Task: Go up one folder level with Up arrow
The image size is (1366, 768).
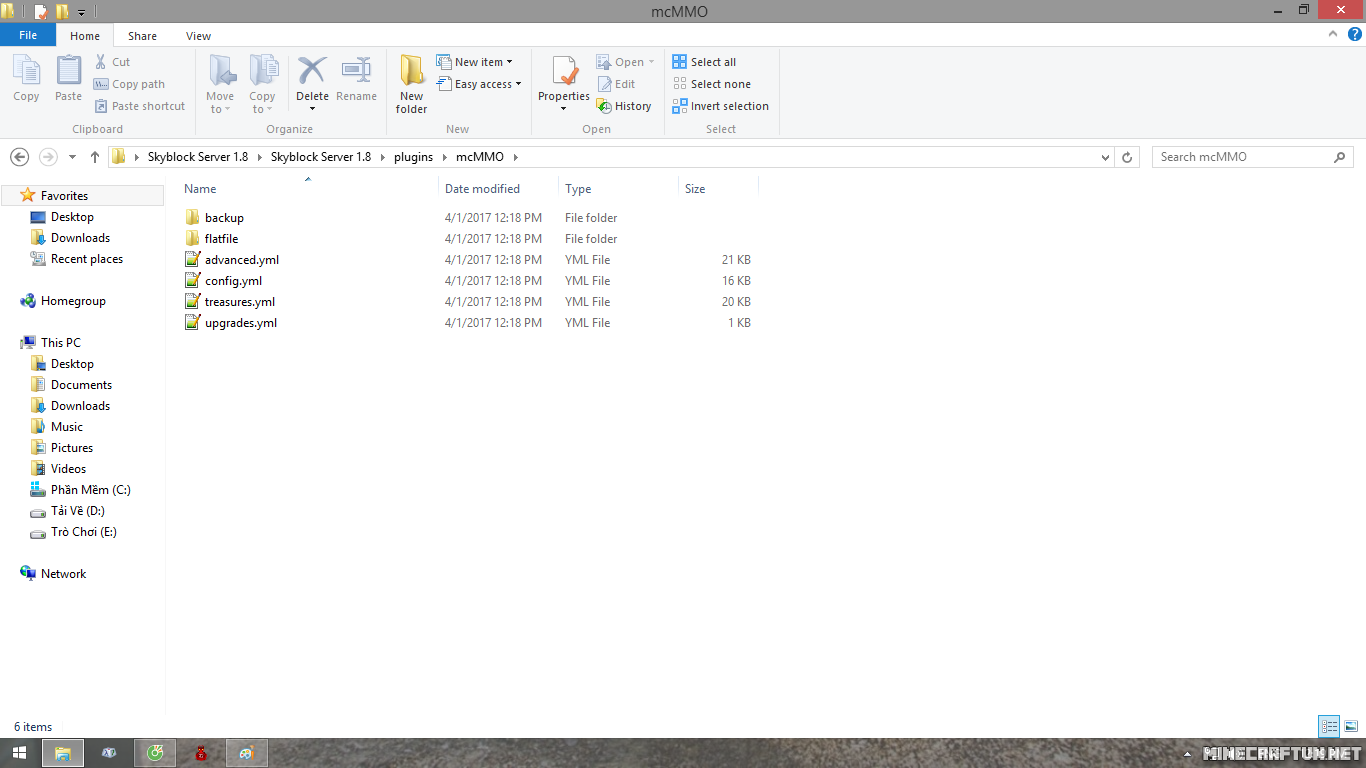Action: coord(95,157)
